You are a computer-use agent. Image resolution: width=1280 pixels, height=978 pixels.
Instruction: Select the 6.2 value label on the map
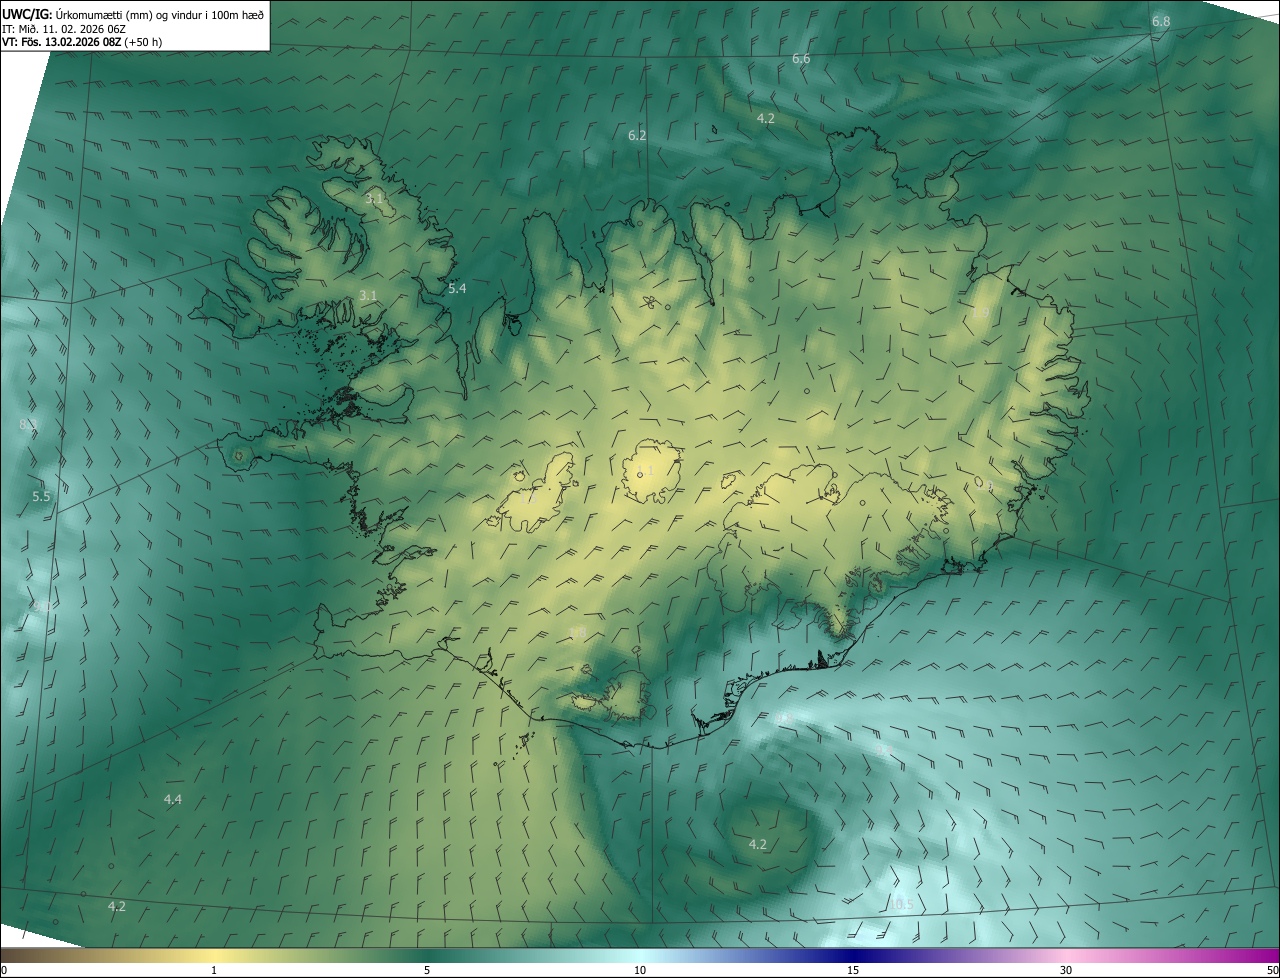(x=637, y=135)
